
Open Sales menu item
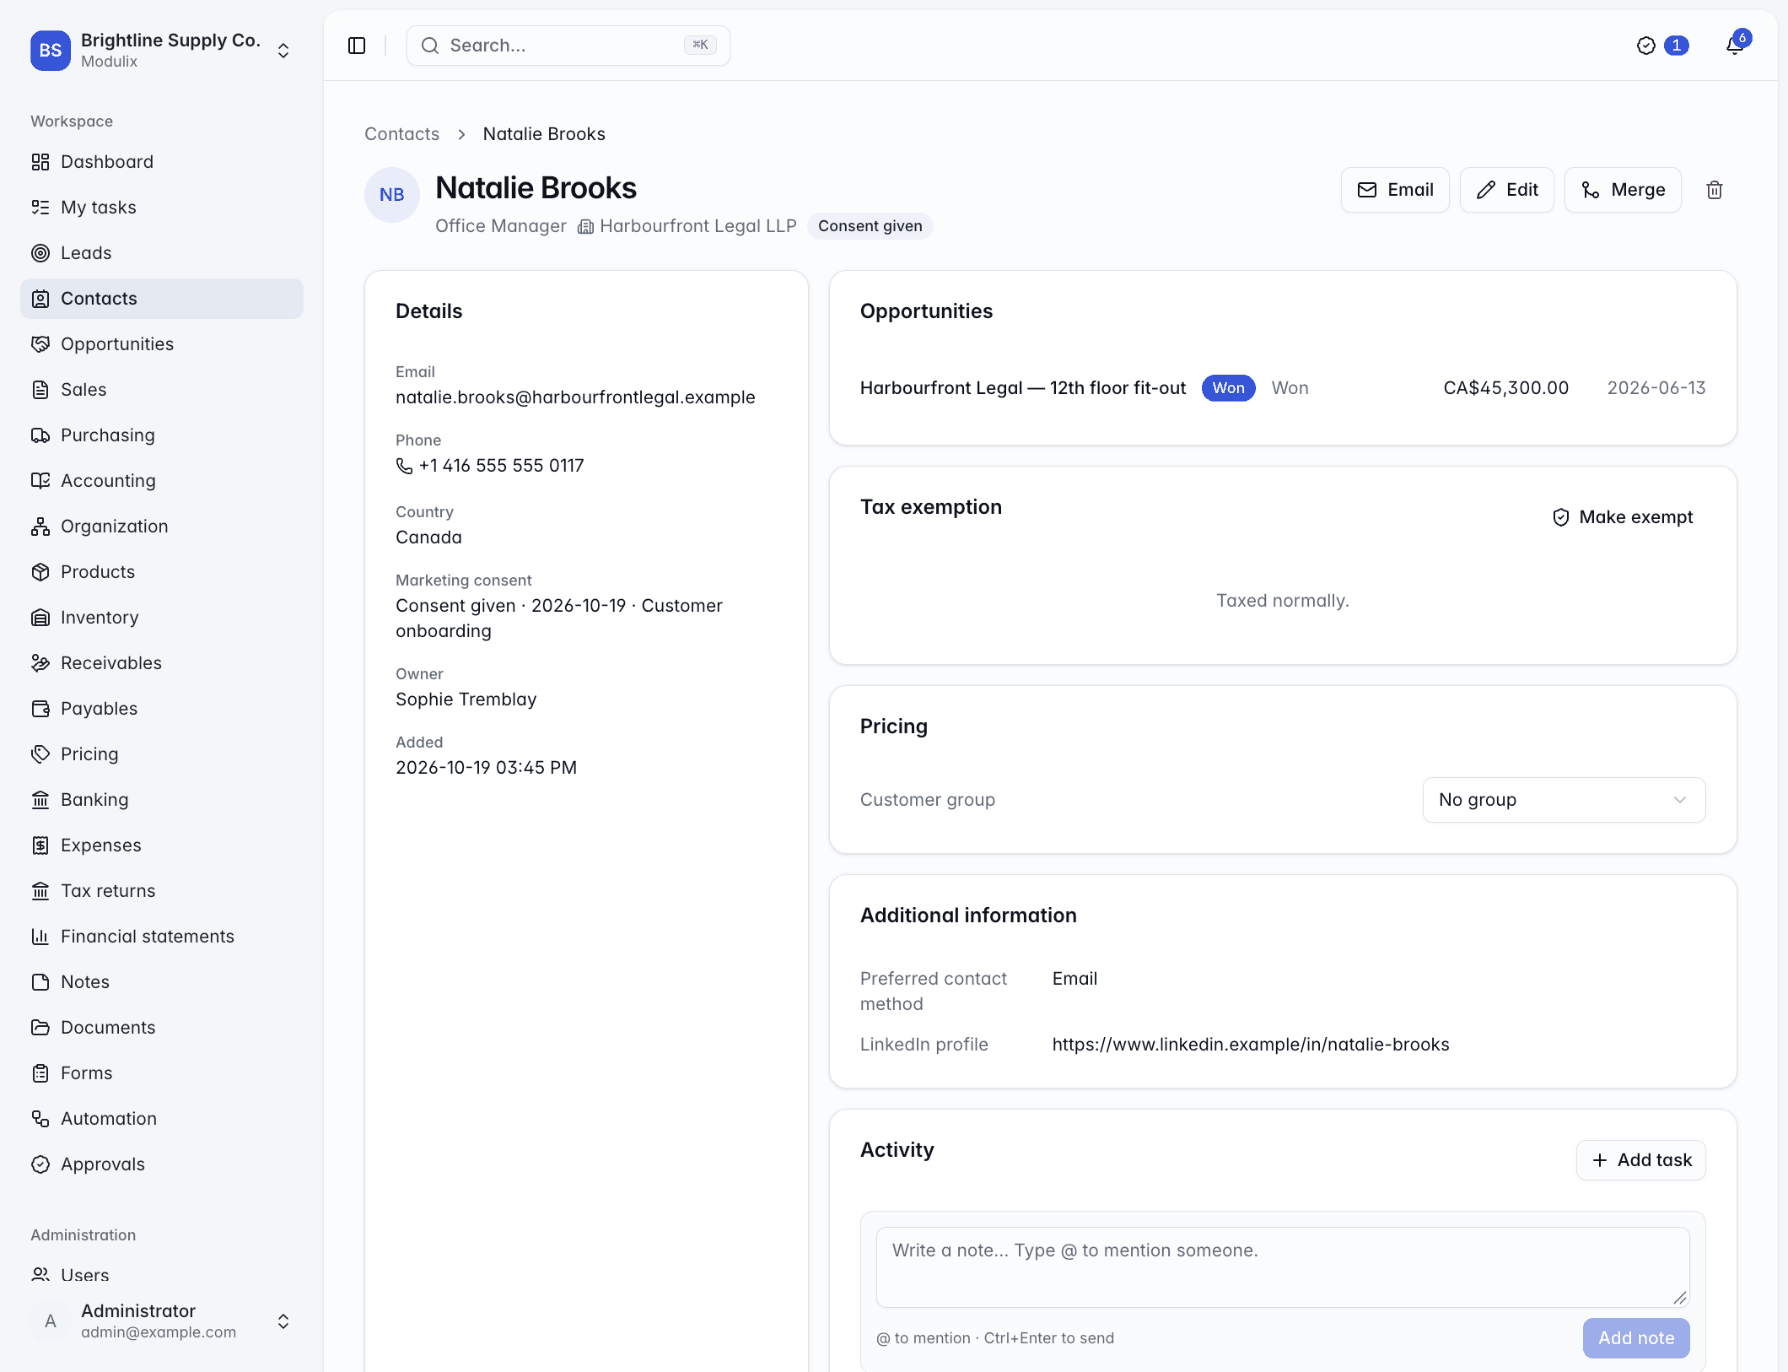pos(162,390)
